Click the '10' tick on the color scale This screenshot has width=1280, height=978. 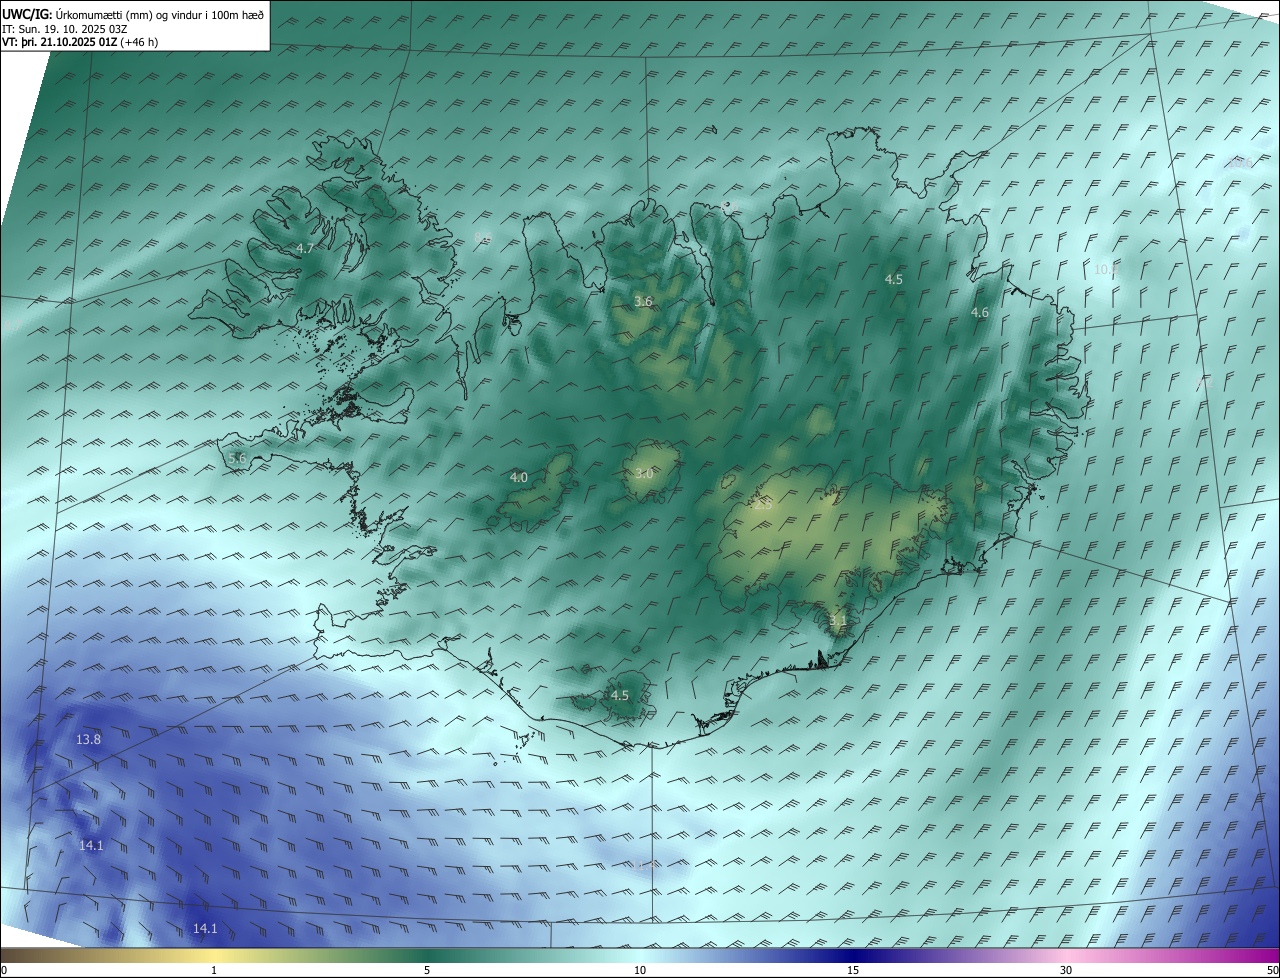pyautogui.click(x=640, y=970)
